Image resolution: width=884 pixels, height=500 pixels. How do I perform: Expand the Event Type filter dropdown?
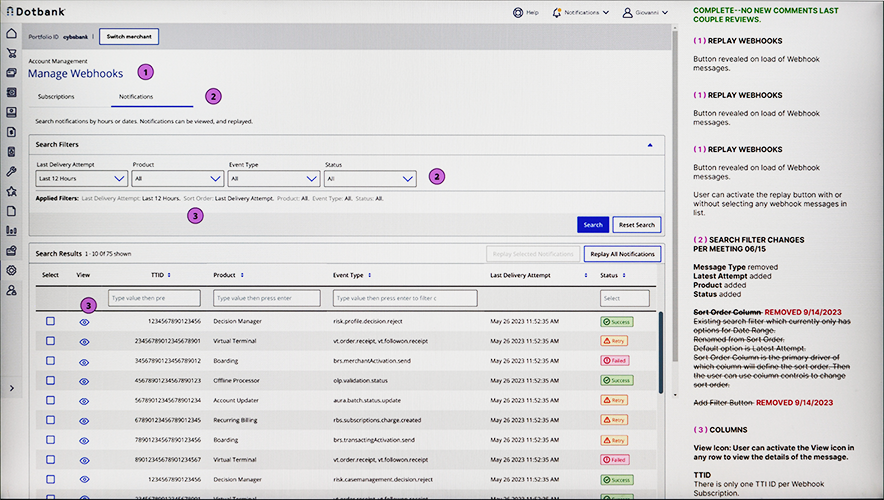click(273, 179)
